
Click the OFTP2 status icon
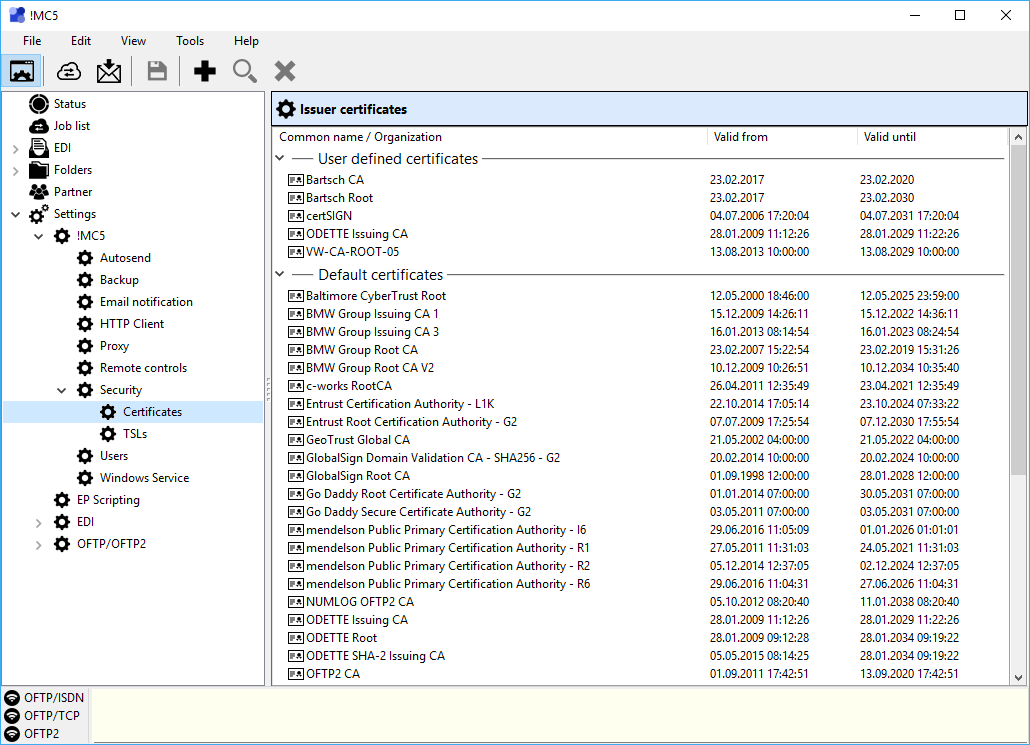[x=12, y=734]
